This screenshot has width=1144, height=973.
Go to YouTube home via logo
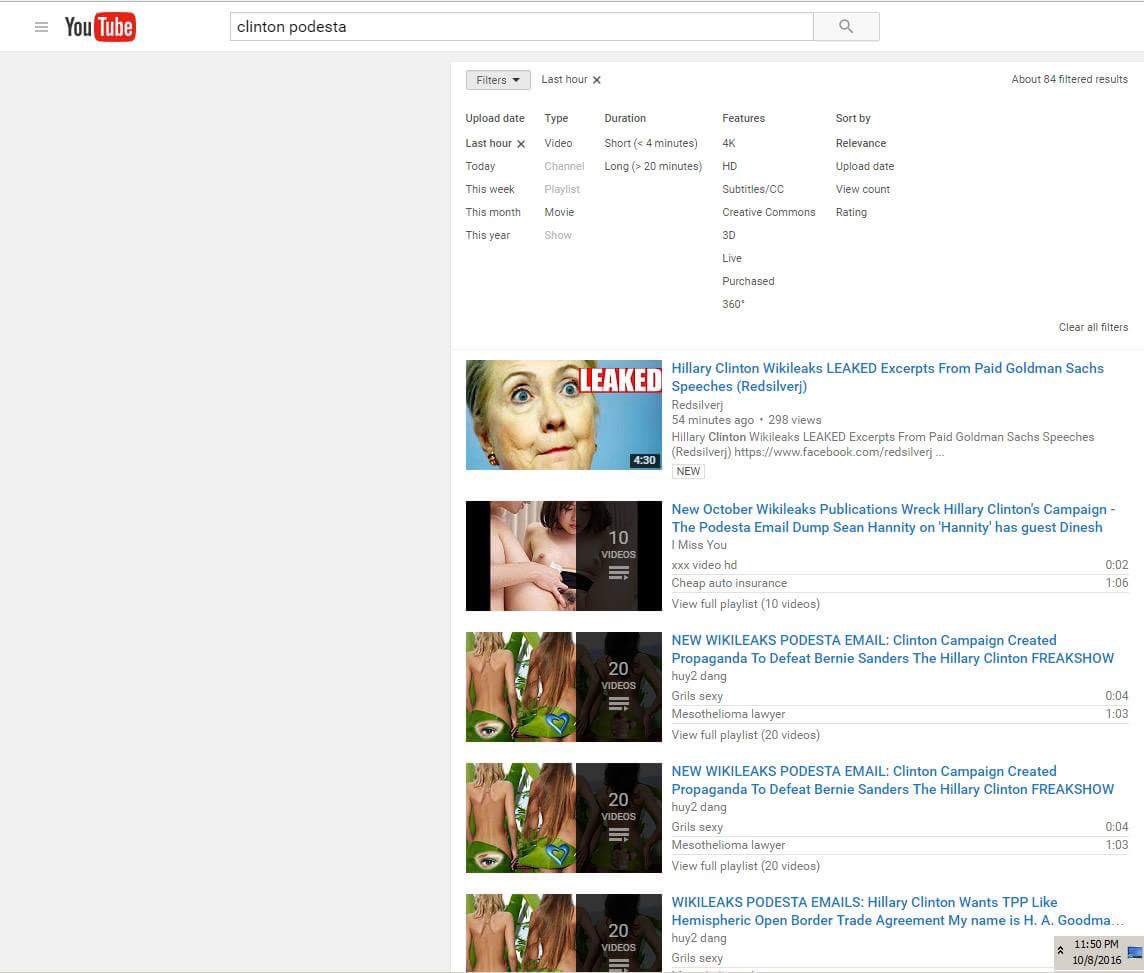pyautogui.click(x=100, y=27)
